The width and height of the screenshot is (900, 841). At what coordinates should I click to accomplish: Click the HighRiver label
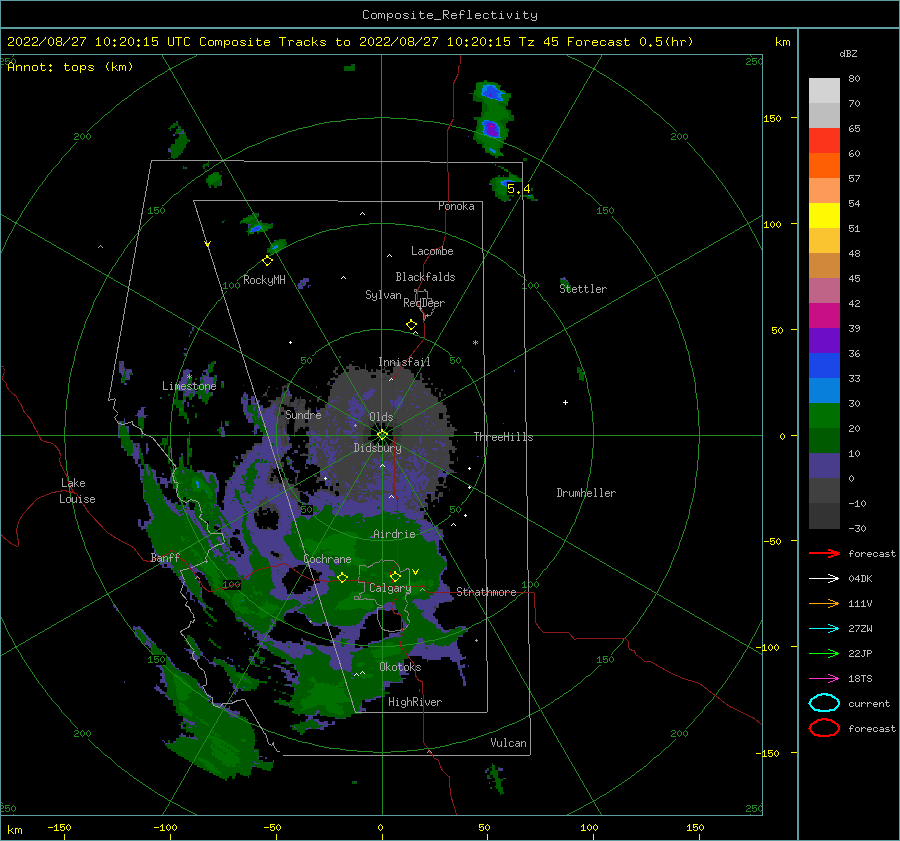pyautogui.click(x=415, y=702)
